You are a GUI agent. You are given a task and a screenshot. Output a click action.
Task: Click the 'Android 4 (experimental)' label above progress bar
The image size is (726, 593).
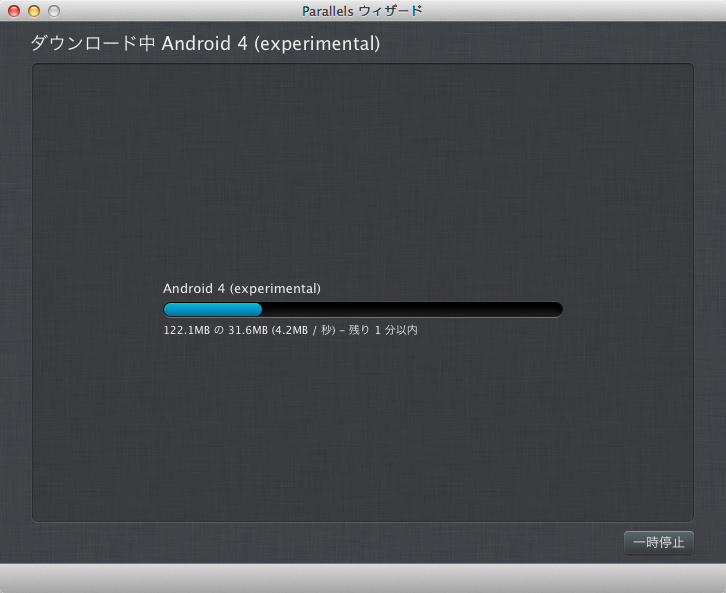(242, 289)
